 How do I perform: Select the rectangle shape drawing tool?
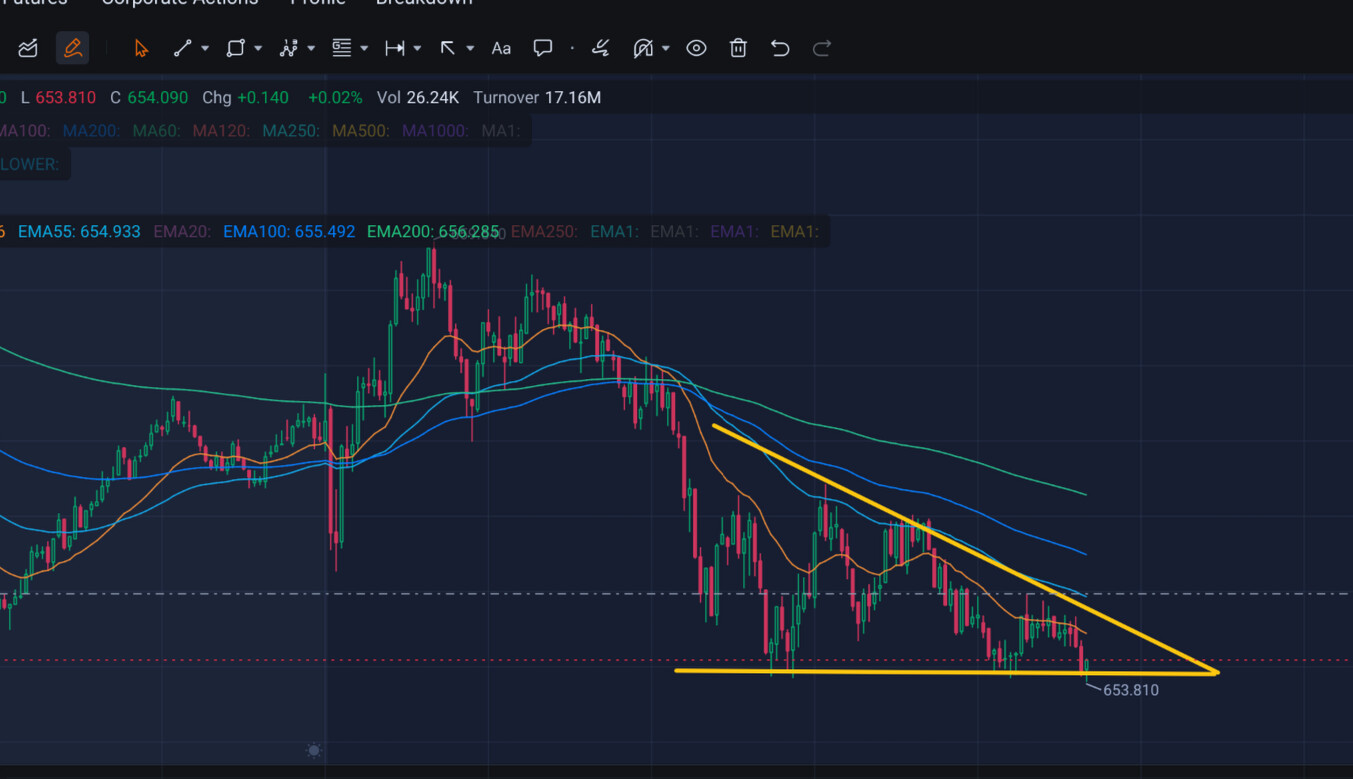point(236,48)
